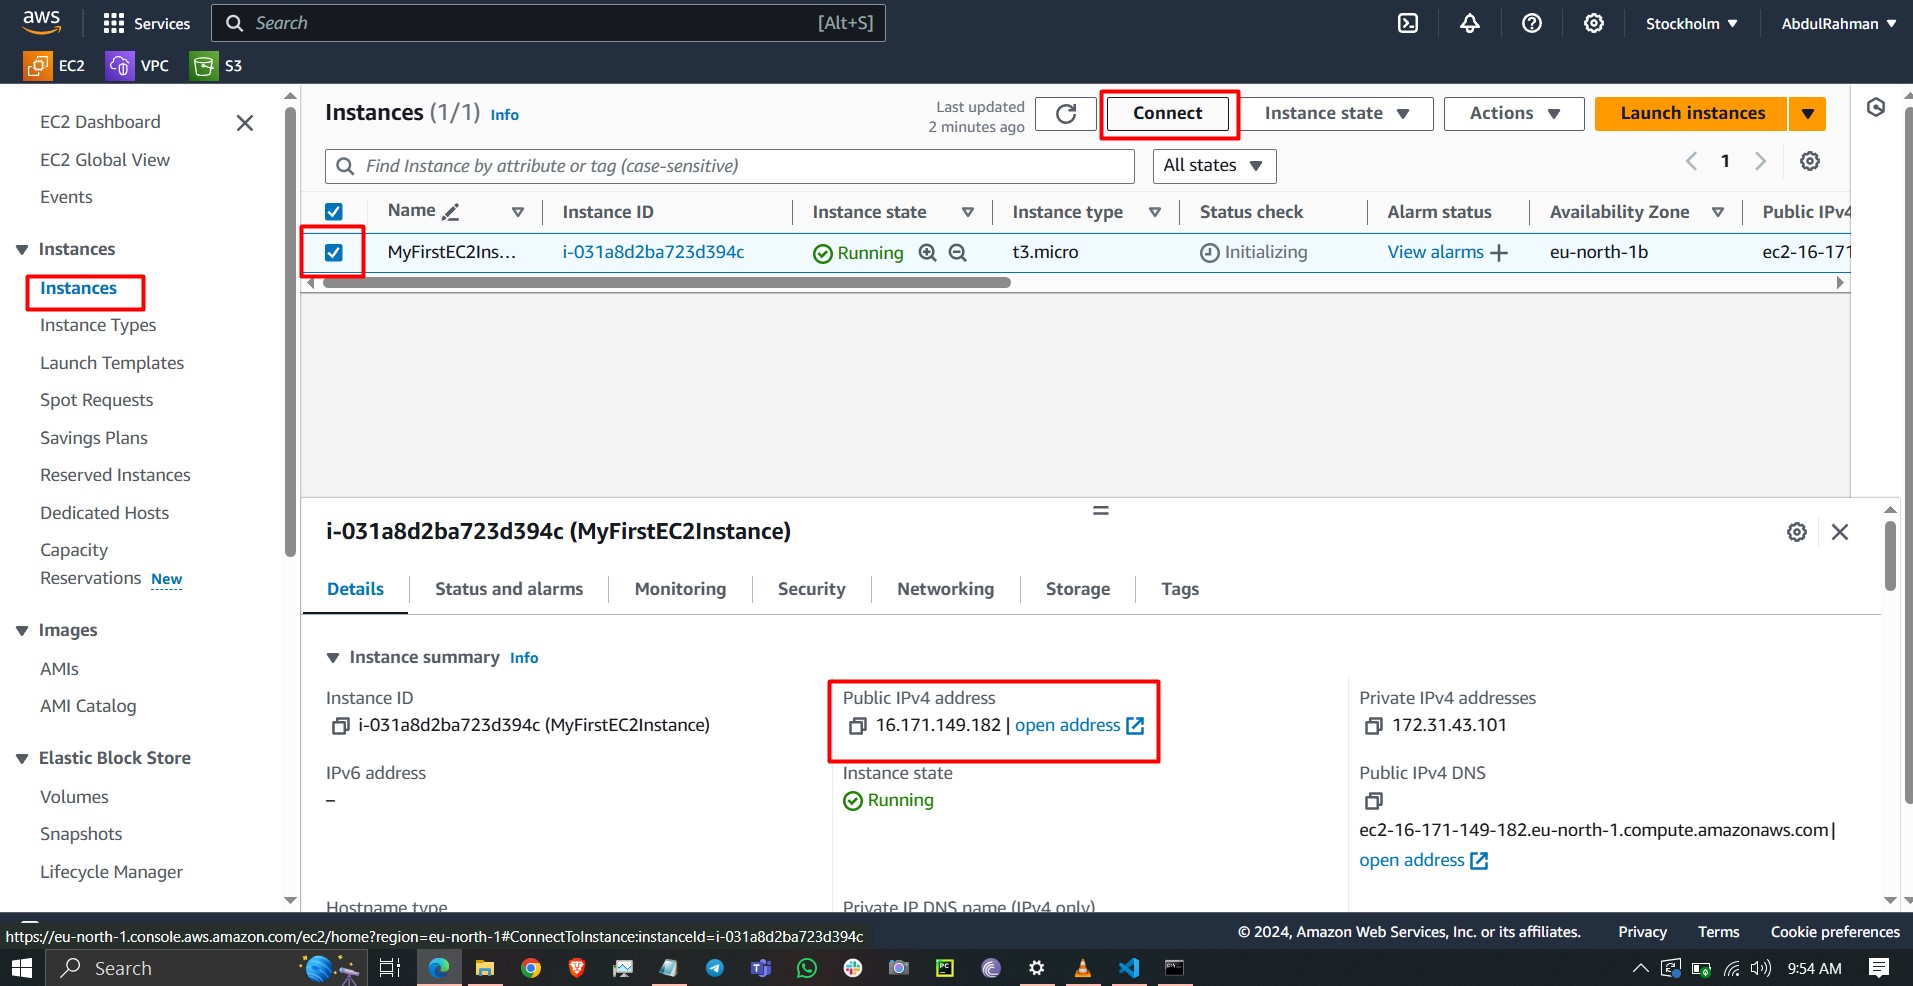Copy the private IPv4 address
This screenshot has height=986, width=1913.
1374,726
